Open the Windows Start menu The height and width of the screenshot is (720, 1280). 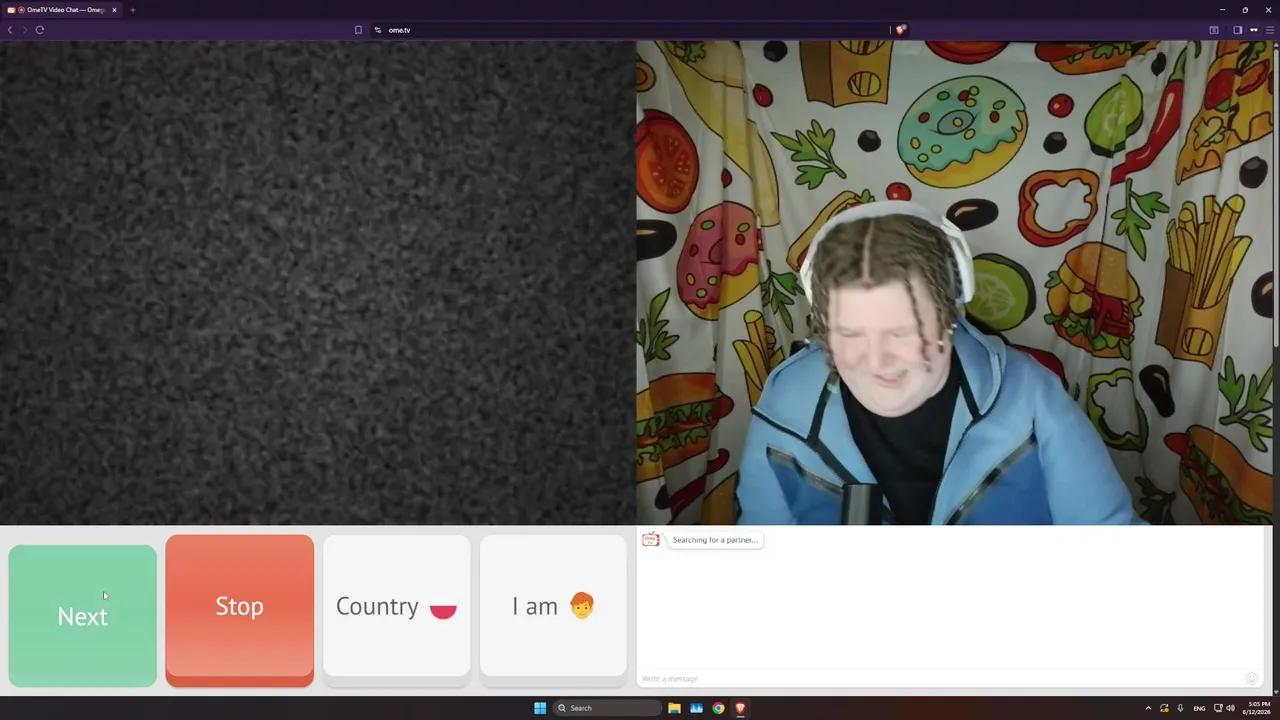pos(540,708)
